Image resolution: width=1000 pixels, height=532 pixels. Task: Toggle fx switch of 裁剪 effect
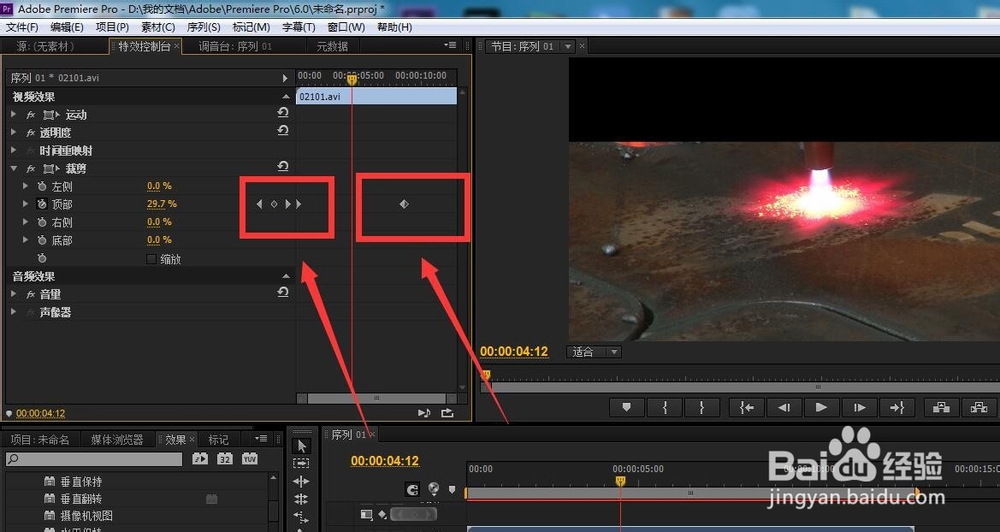pyautogui.click(x=31, y=168)
